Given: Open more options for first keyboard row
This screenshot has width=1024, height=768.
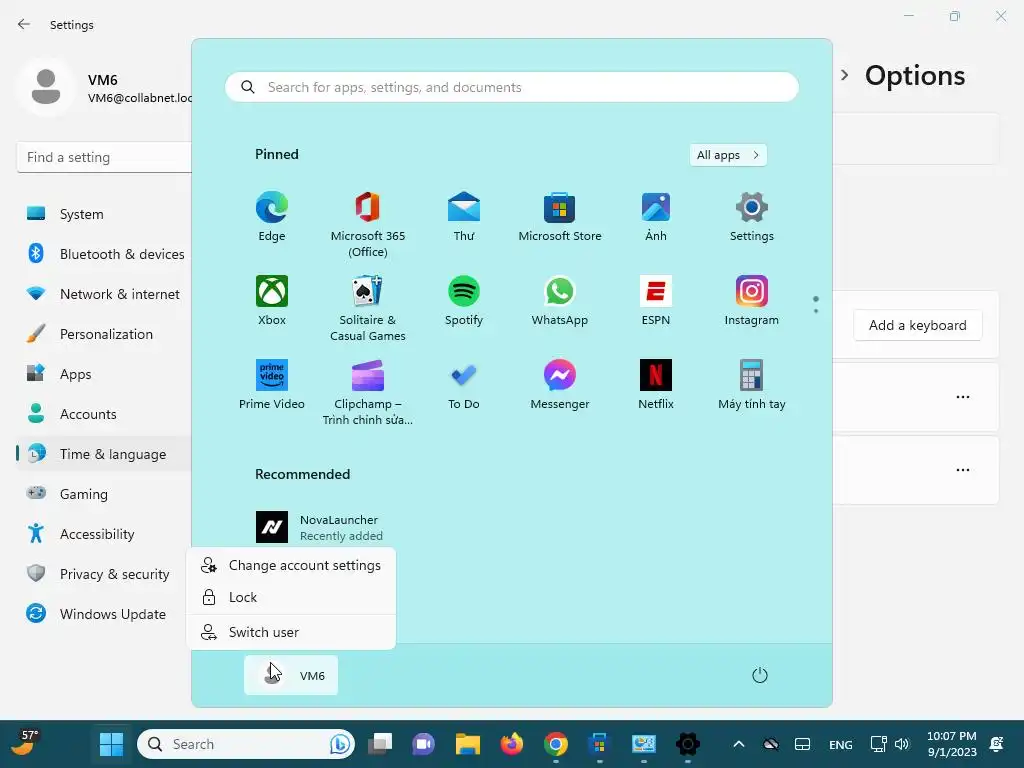Looking at the screenshot, I should (x=963, y=396).
